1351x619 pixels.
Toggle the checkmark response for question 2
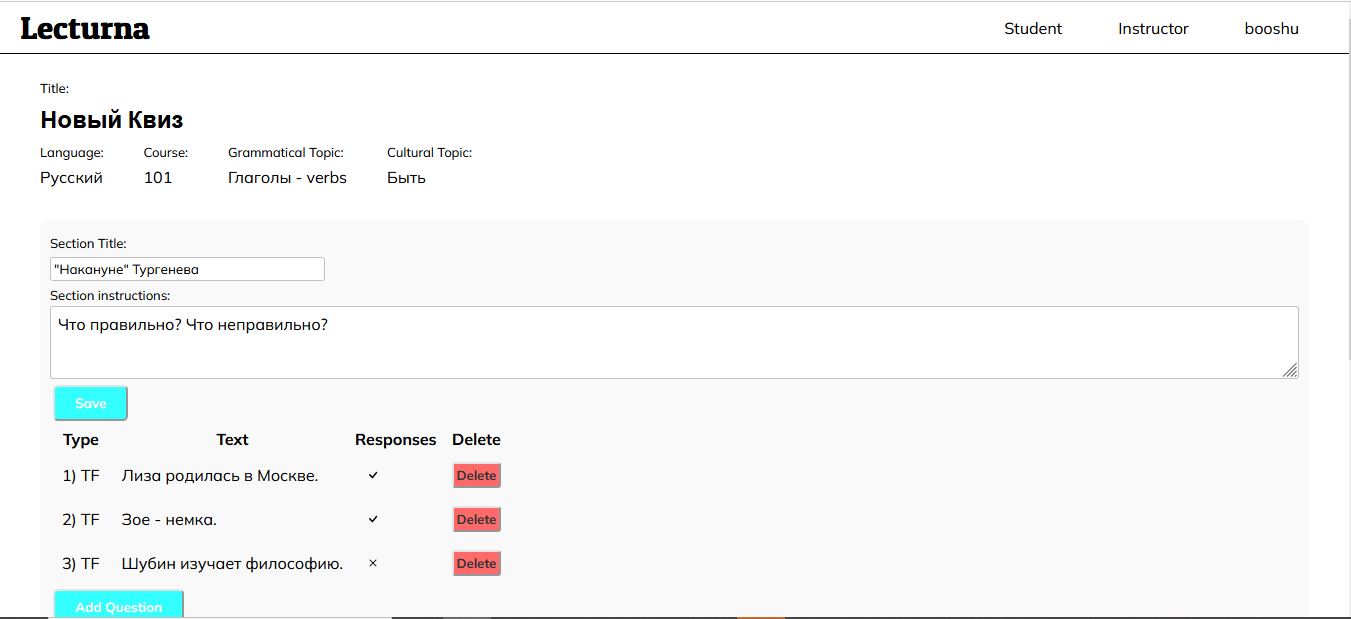[372, 519]
